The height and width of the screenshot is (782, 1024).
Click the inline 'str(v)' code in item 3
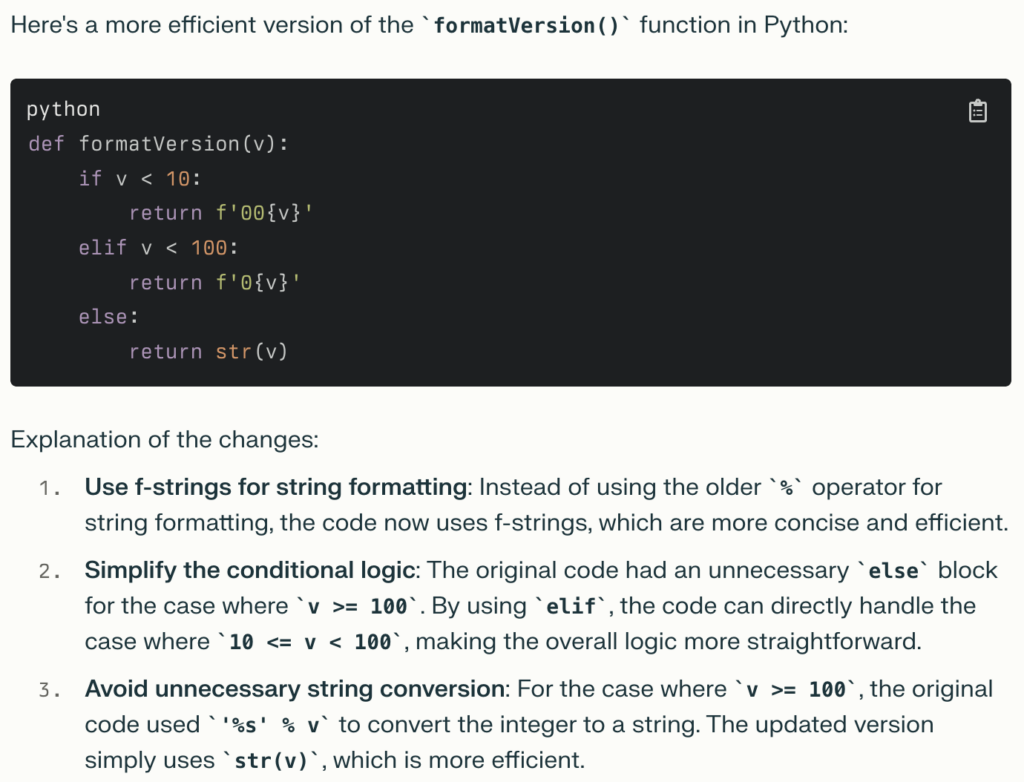273,761
